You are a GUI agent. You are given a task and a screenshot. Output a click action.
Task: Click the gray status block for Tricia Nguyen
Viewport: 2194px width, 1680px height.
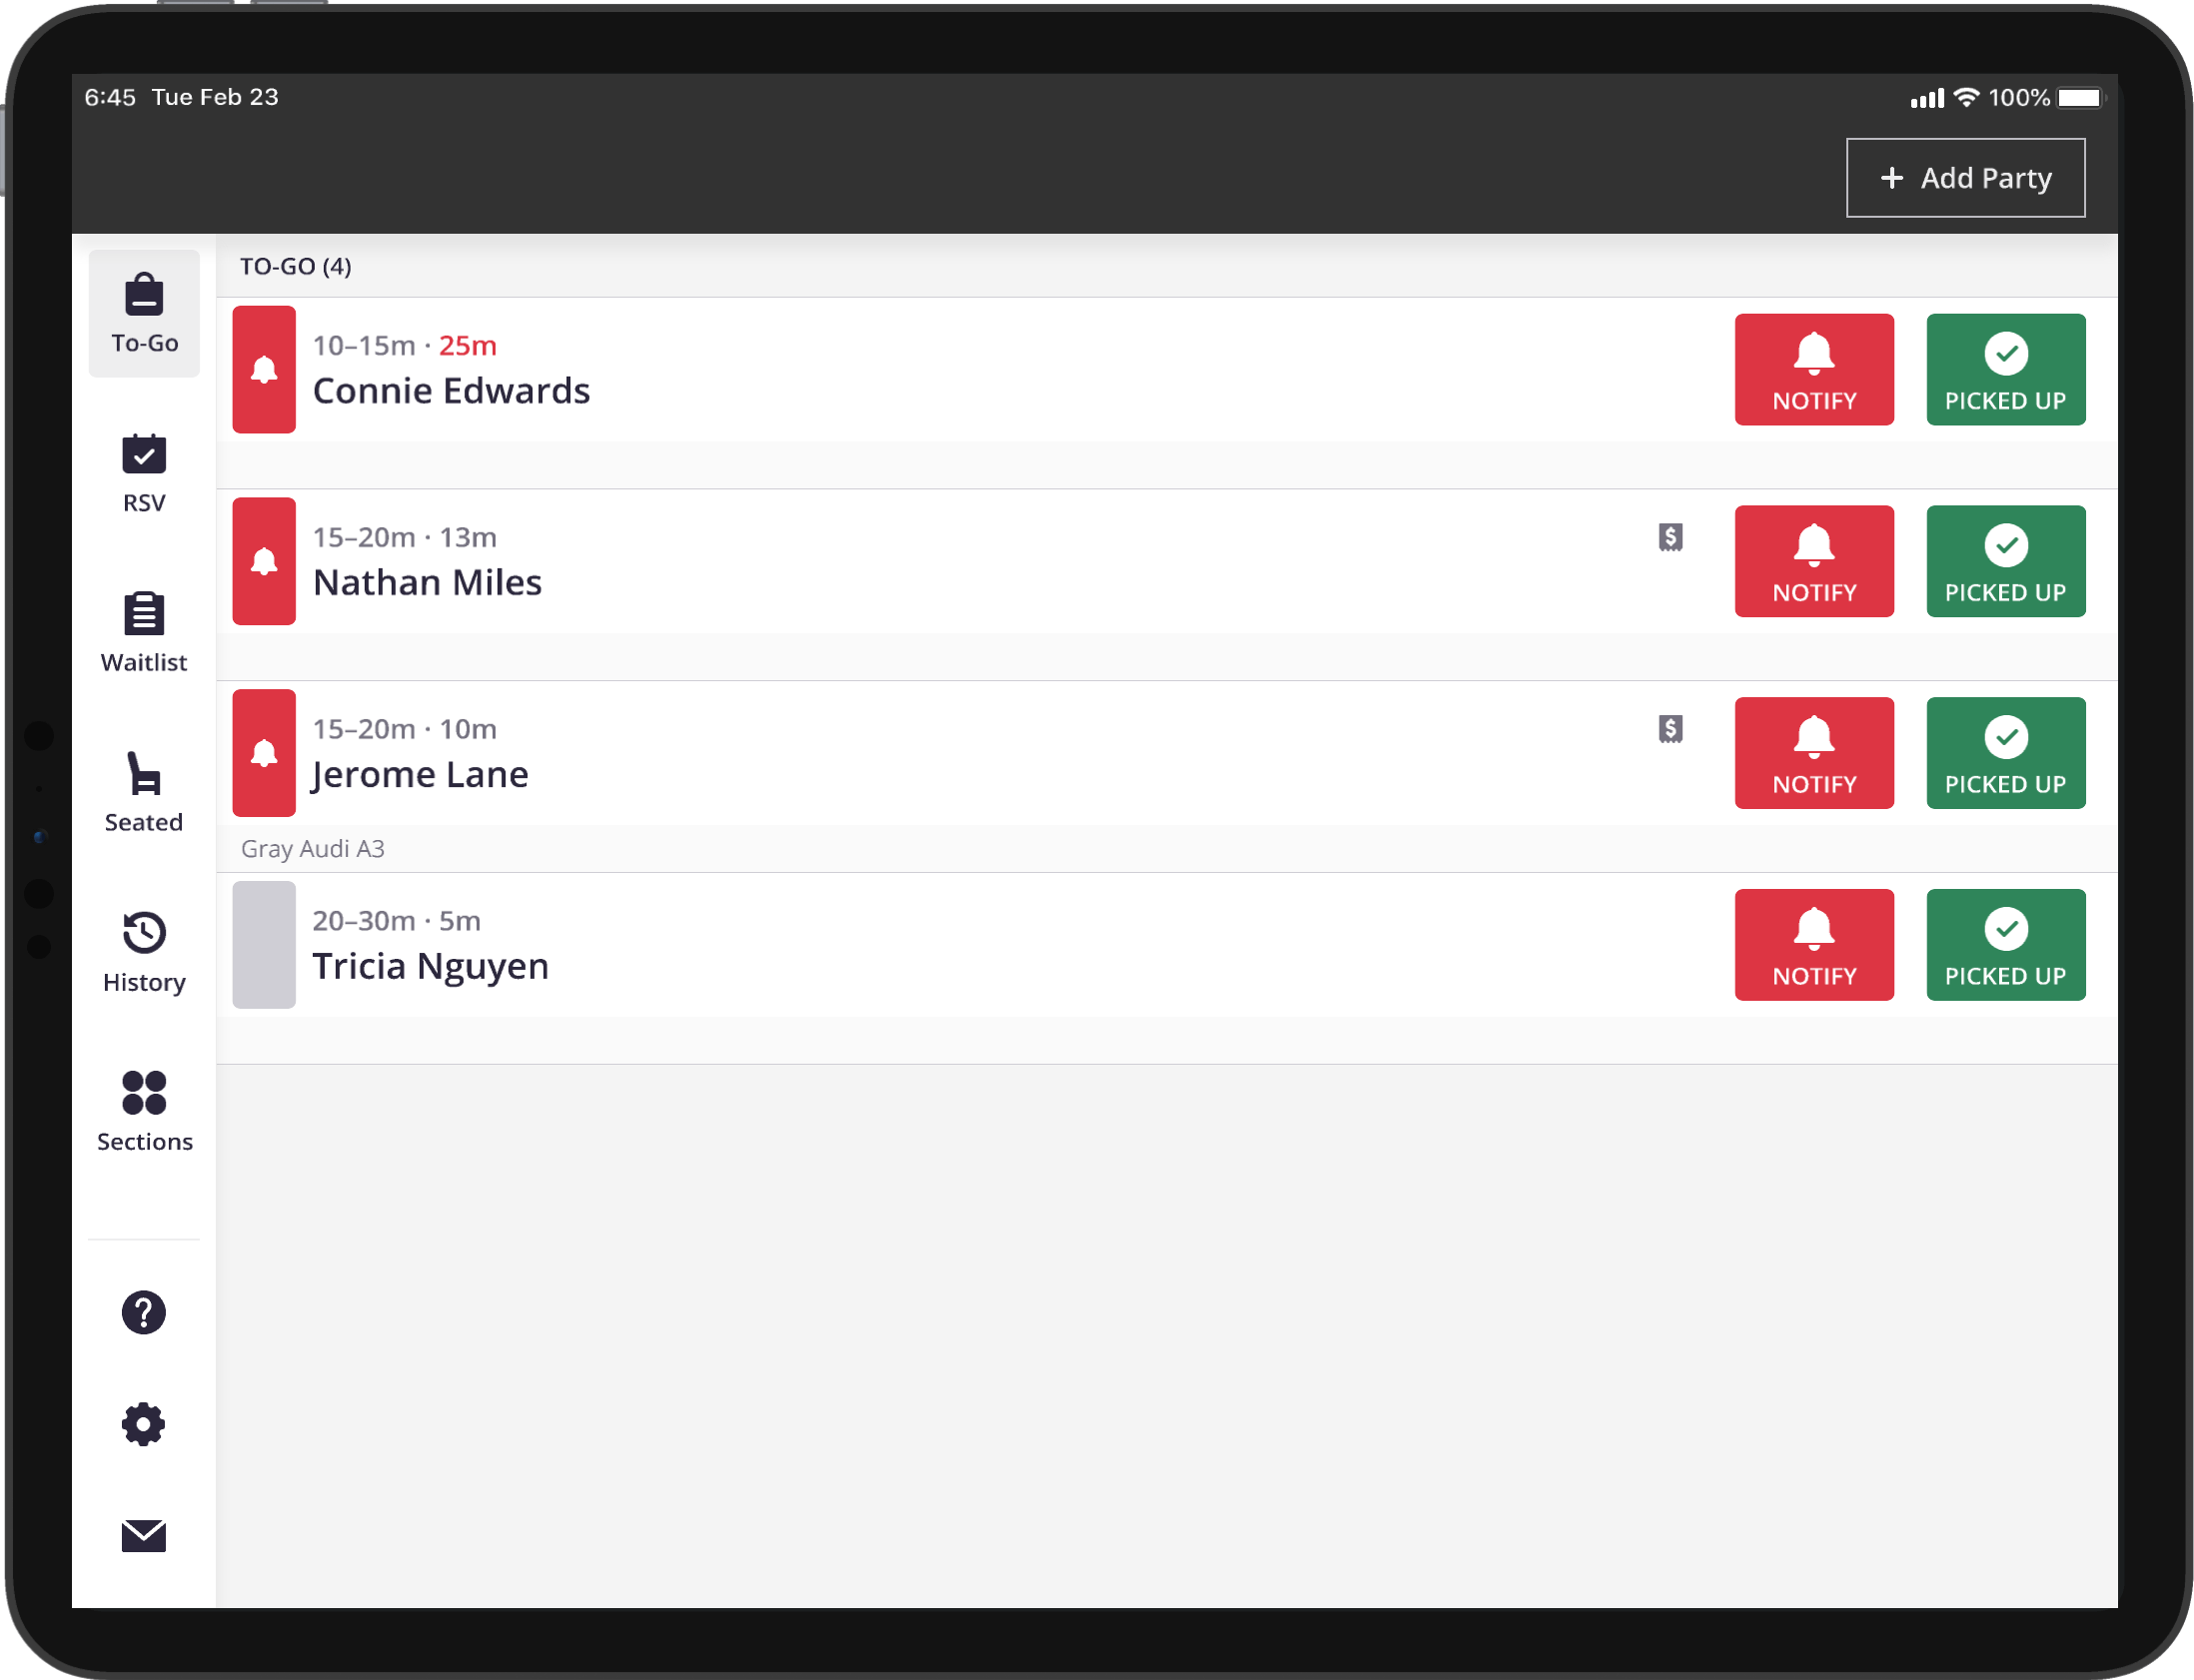[x=264, y=945]
